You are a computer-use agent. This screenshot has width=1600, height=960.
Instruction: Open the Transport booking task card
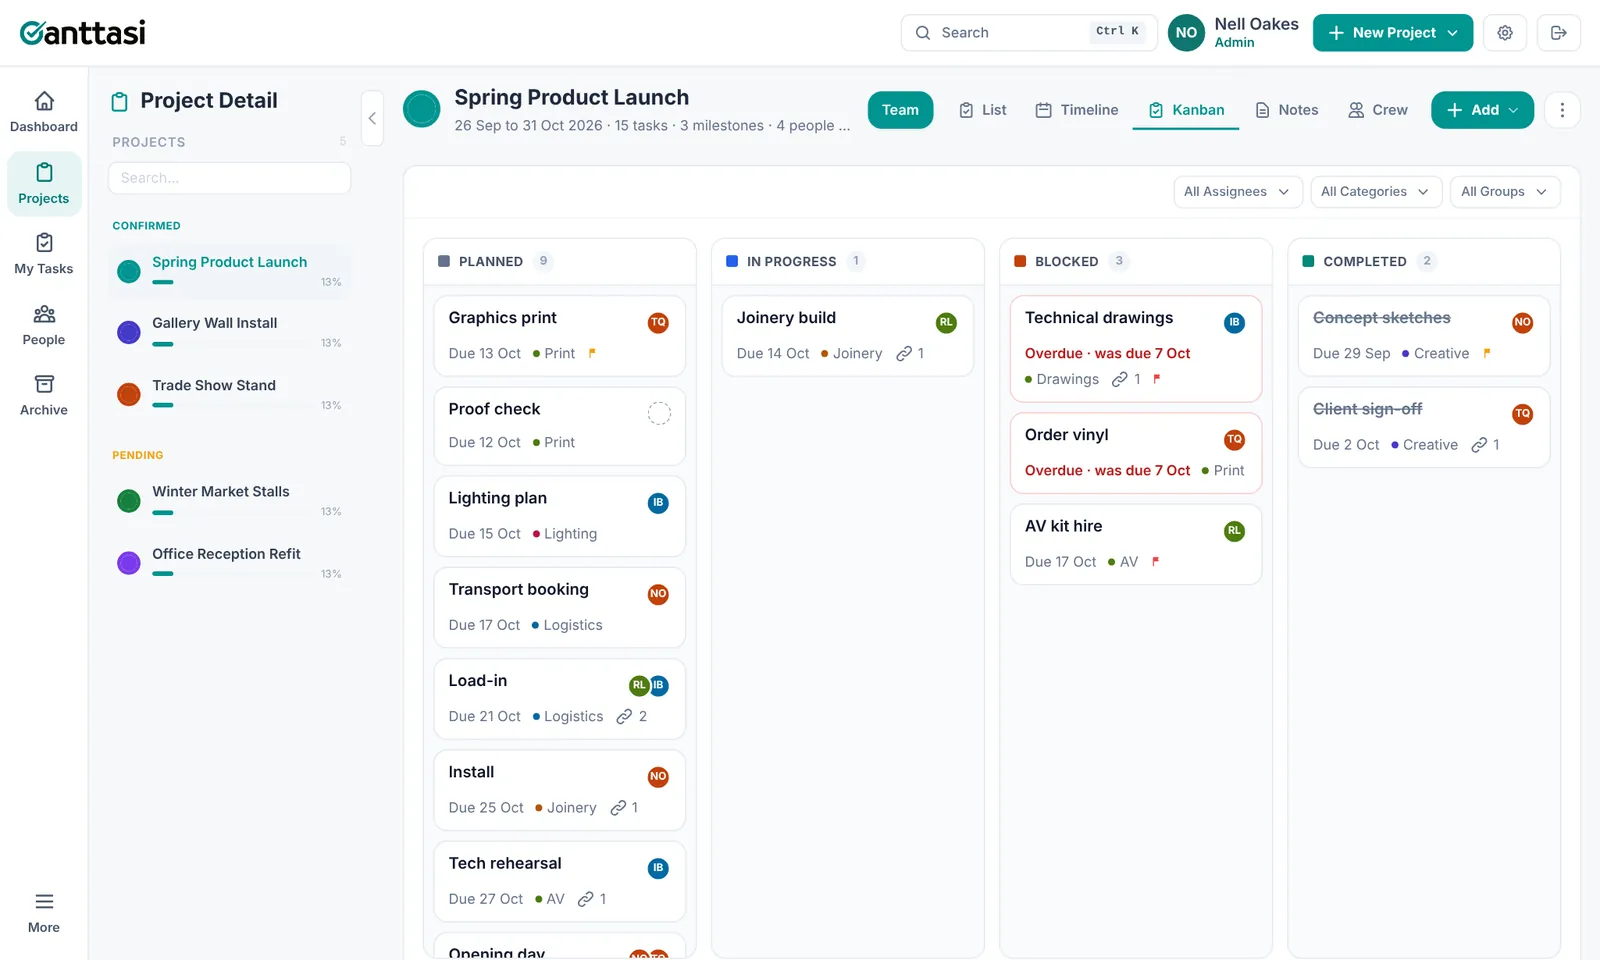point(560,607)
